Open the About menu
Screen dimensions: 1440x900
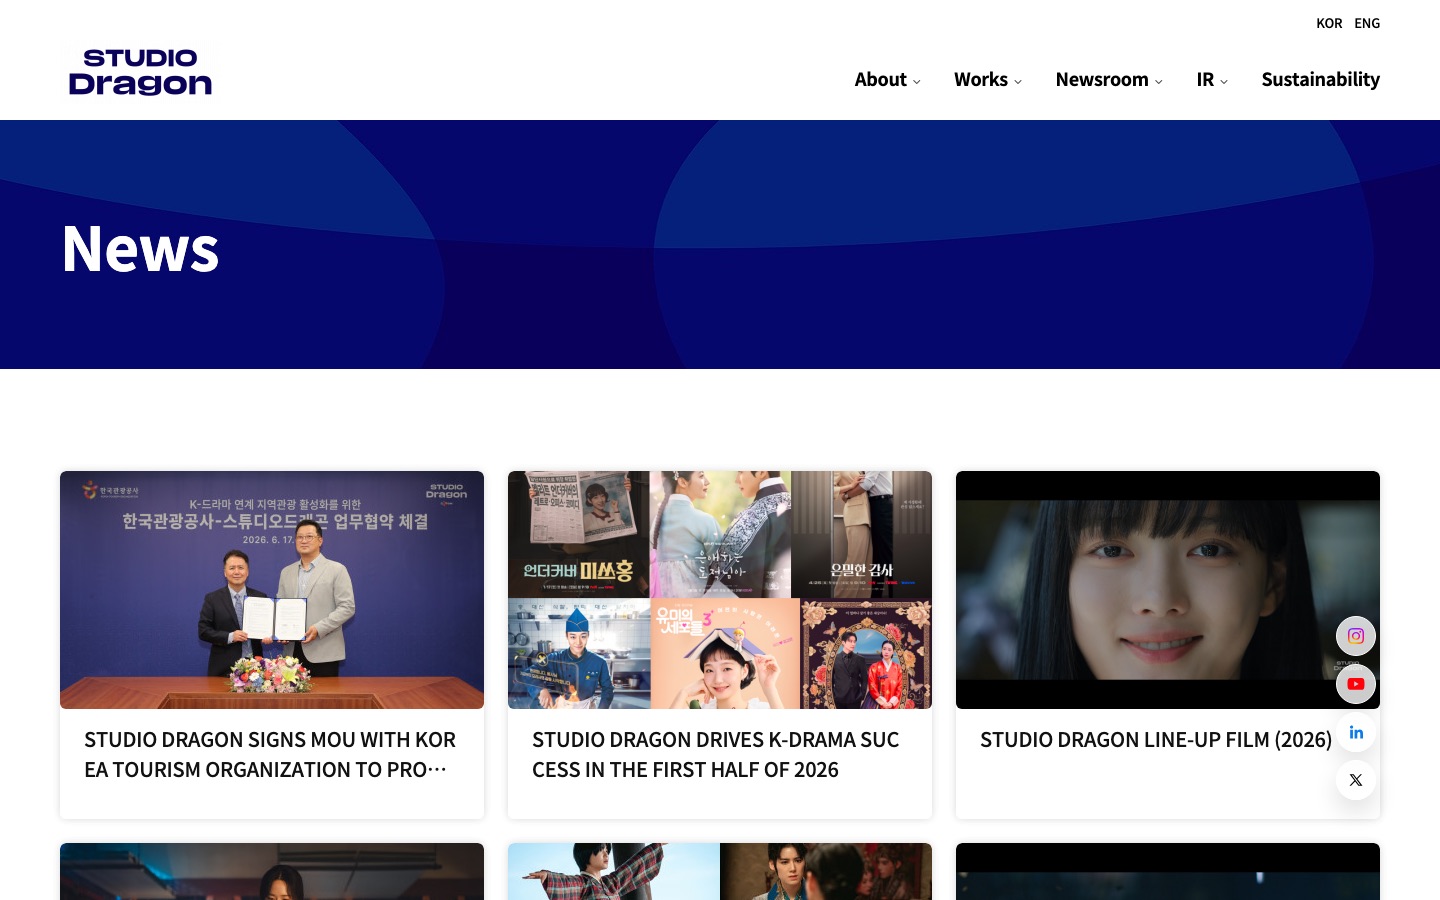point(880,80)
